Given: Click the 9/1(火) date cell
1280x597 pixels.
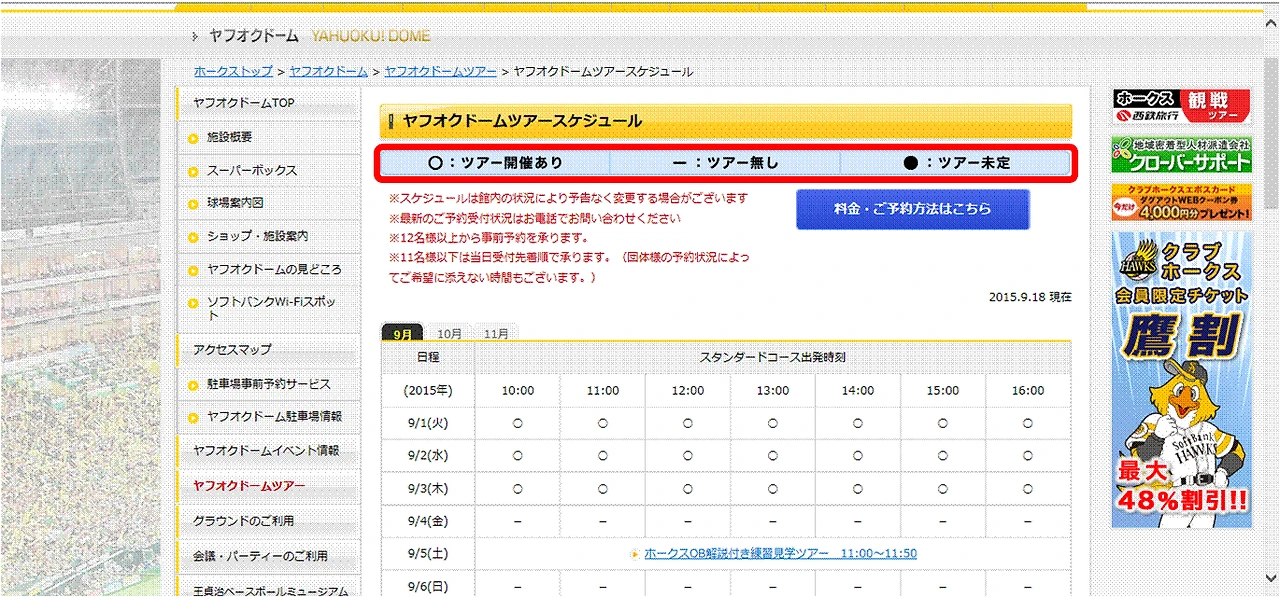Looking at the screenshot, I should (428, 423).
